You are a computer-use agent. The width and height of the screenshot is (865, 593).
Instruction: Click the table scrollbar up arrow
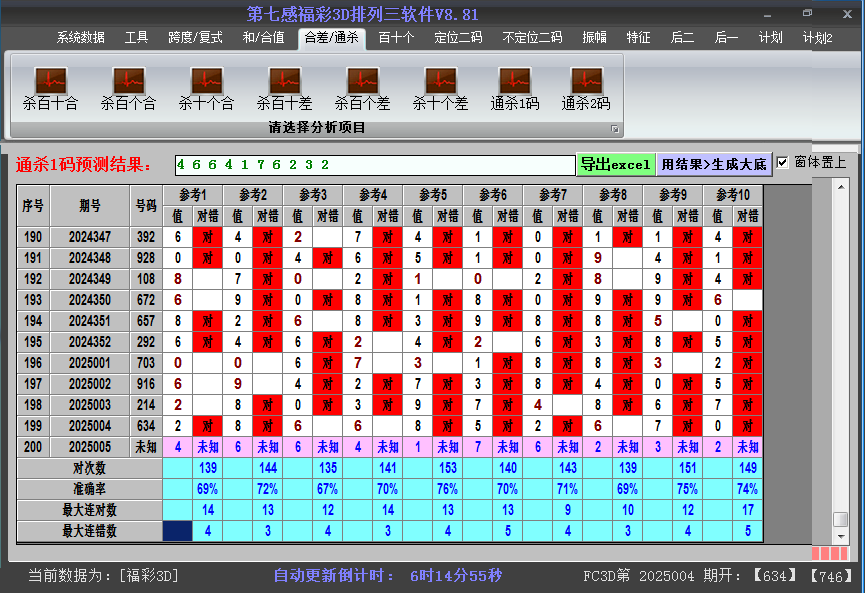click(841, 187)
